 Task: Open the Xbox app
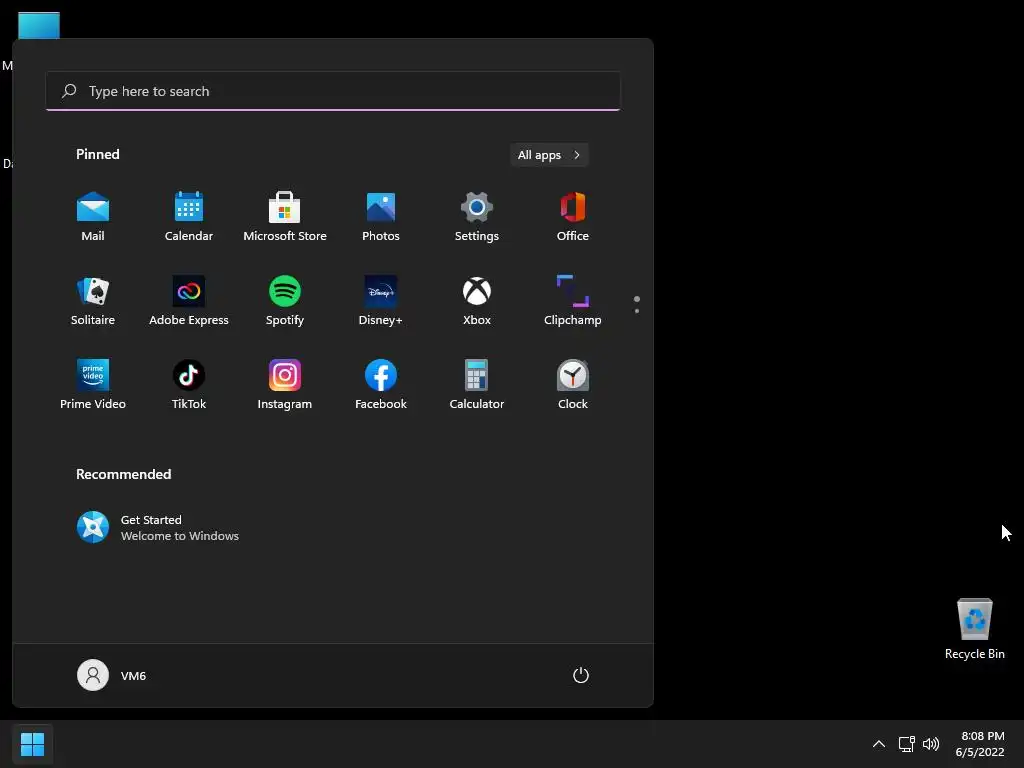[477, 301]
